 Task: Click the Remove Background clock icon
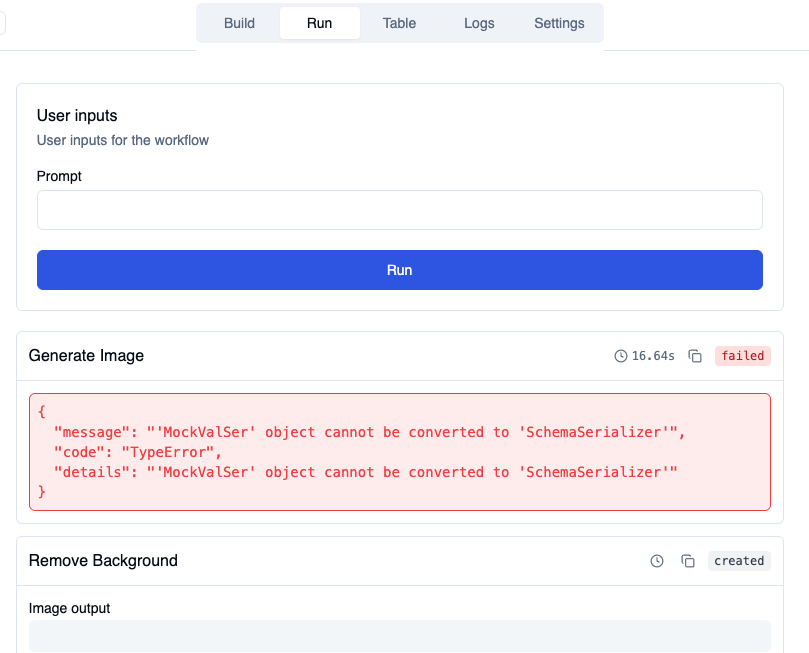tap(657, 561)
